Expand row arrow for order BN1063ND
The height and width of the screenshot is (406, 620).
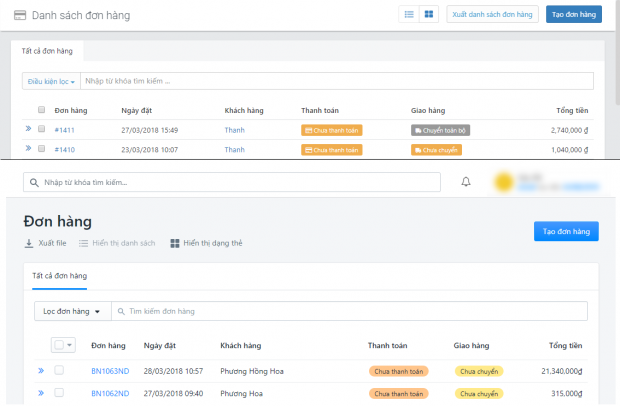(41, 371)
